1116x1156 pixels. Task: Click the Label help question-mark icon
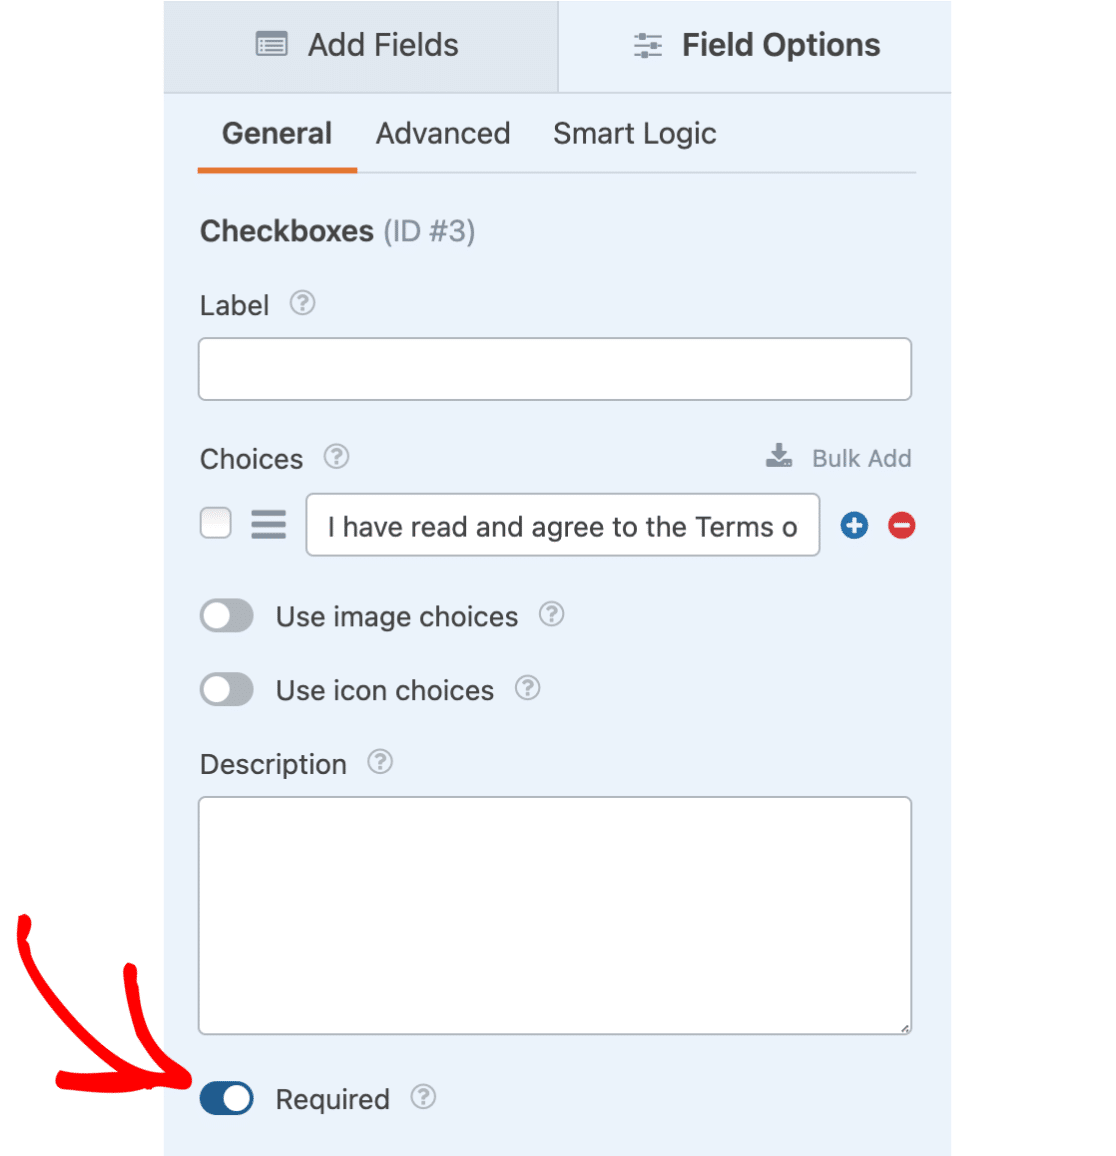point(302,303)
